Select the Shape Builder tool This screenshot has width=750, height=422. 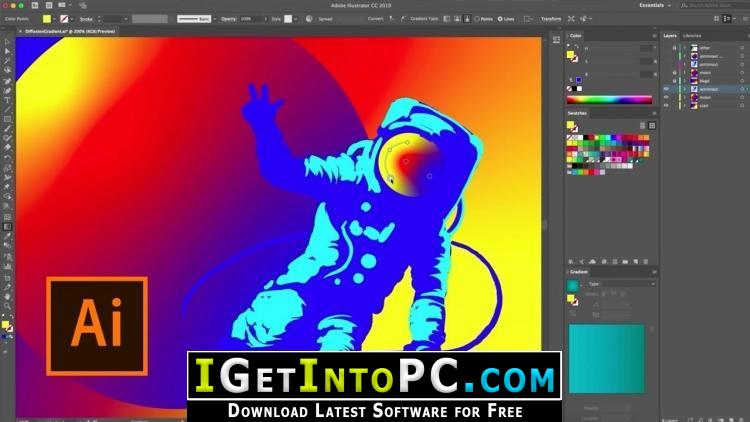coord(7,197)
